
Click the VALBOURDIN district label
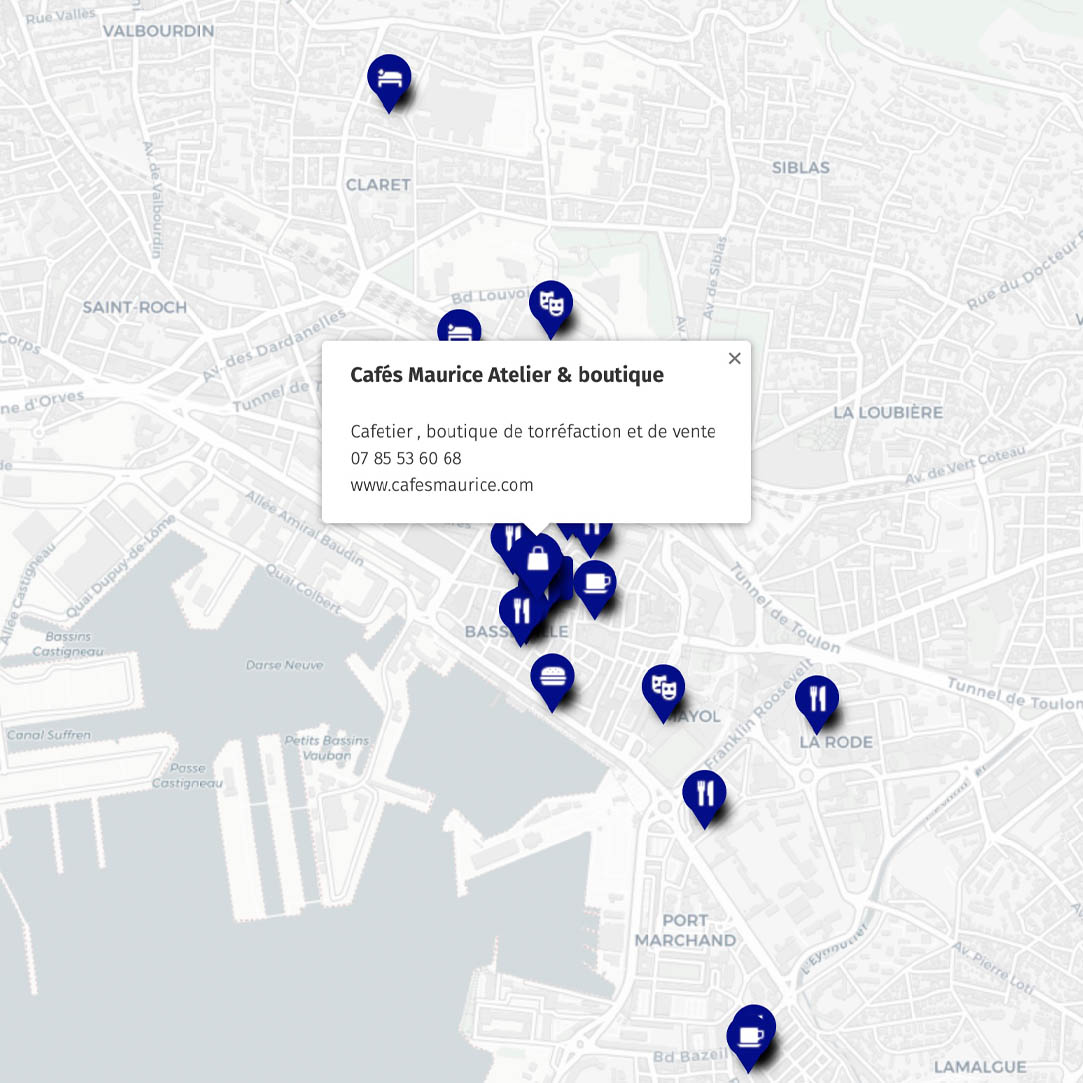[x=158, y=31]
